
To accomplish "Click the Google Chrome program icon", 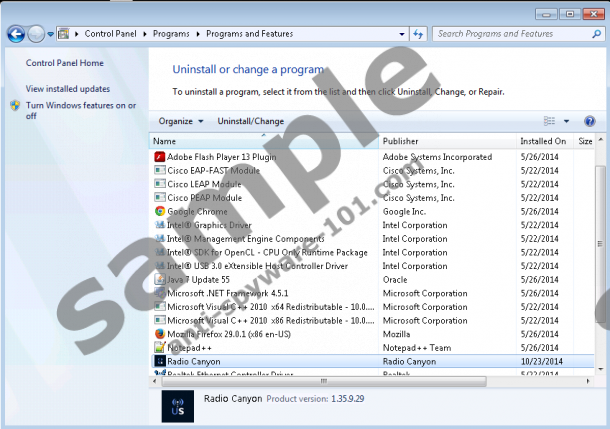I will tap(159, 211).
